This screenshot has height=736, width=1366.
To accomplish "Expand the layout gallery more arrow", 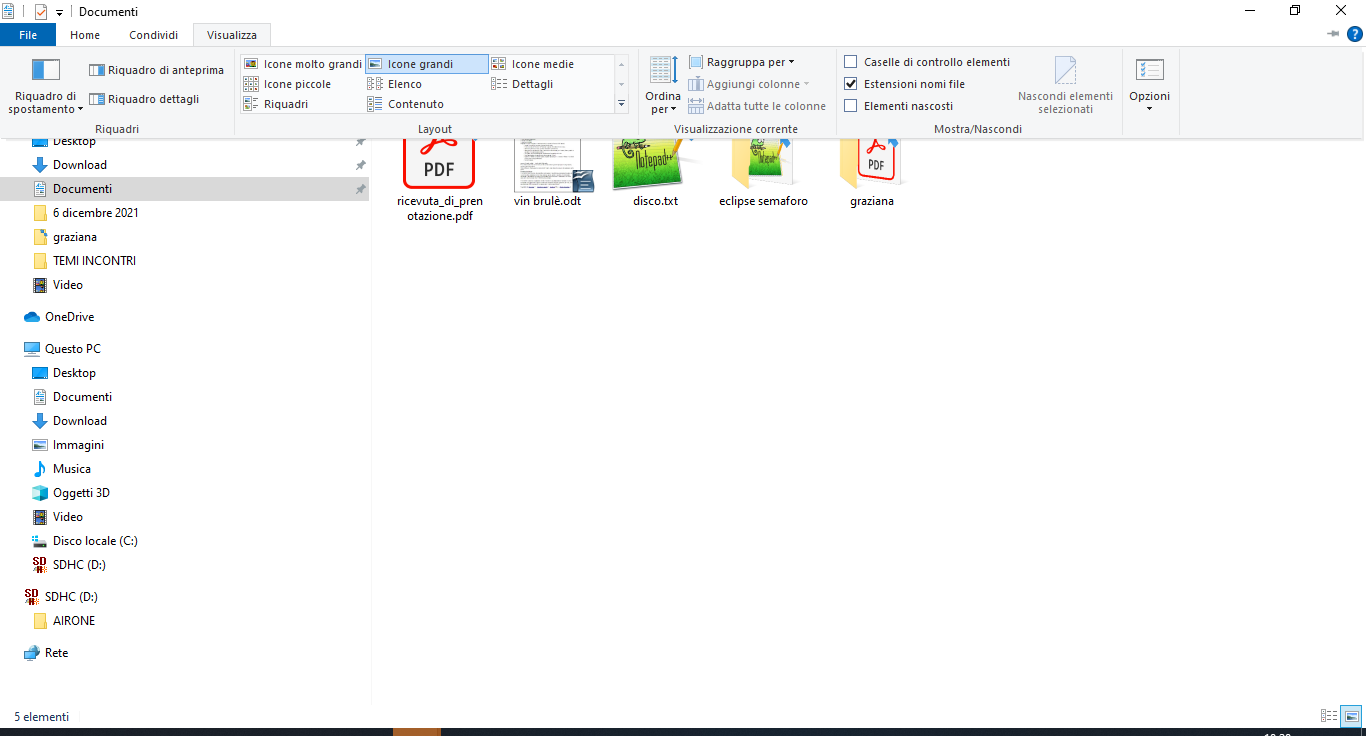I will pos(621,104).
